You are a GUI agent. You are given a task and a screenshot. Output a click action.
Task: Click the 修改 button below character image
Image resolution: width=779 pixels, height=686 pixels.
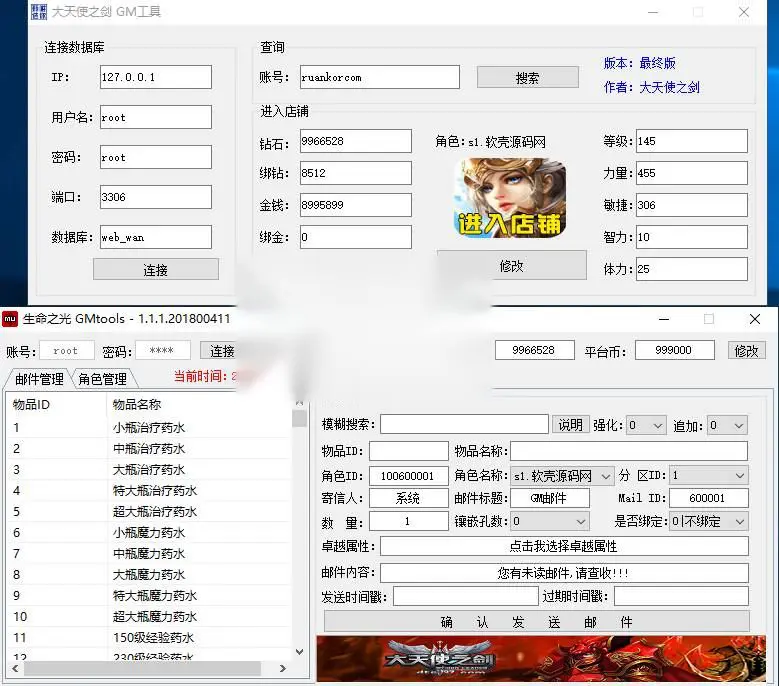click(x=512, y=266)
